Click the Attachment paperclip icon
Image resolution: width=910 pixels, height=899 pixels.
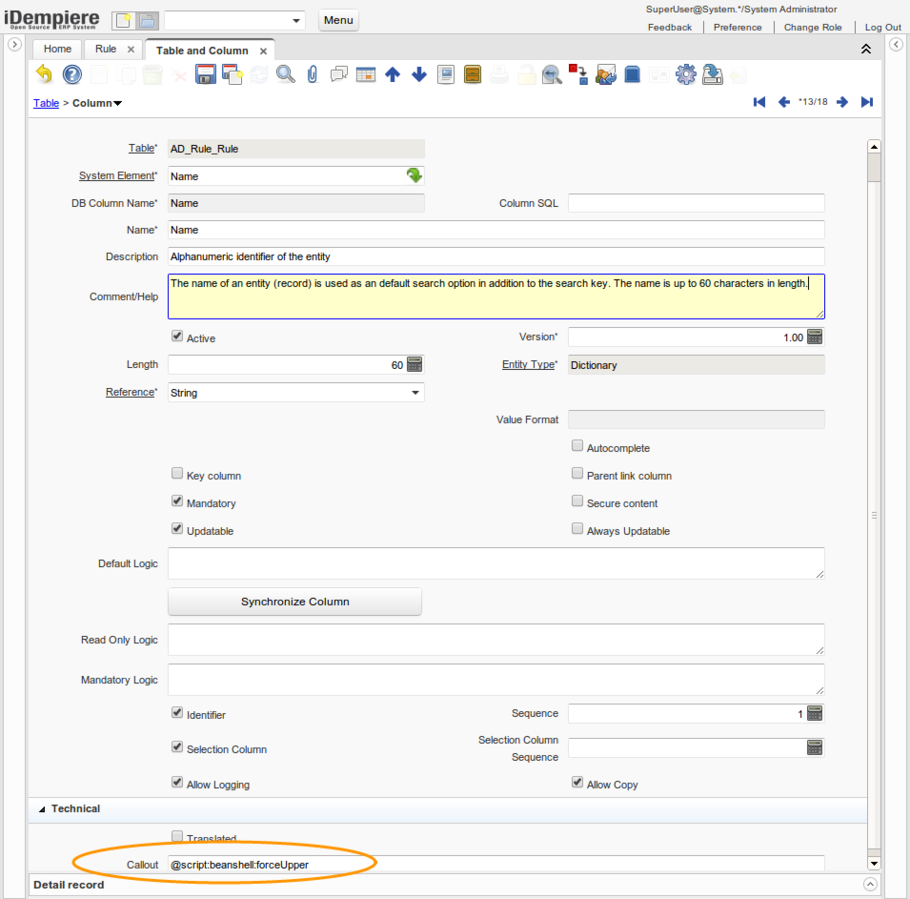(x=312, y=74)
